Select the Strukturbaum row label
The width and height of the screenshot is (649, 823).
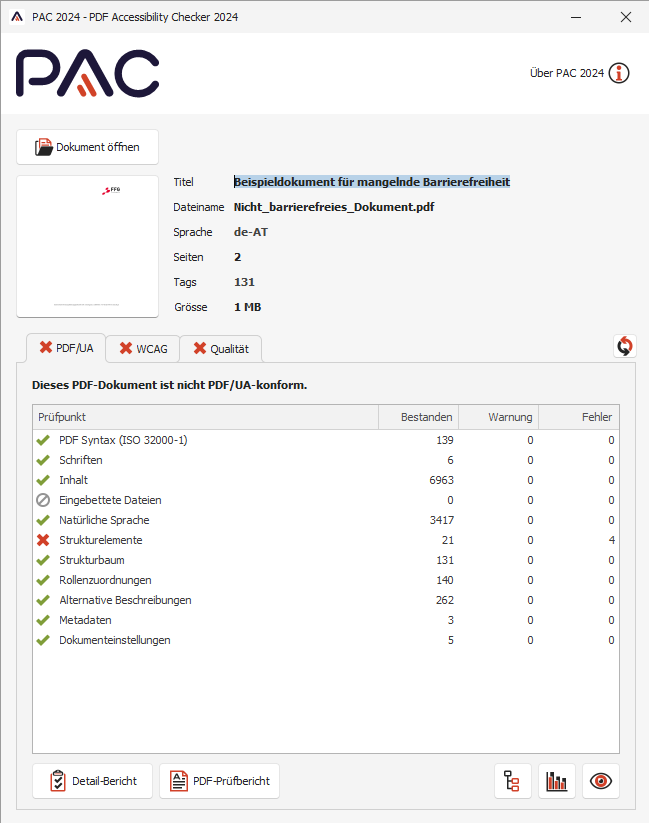pyautogui.click(x=92, y=560)
